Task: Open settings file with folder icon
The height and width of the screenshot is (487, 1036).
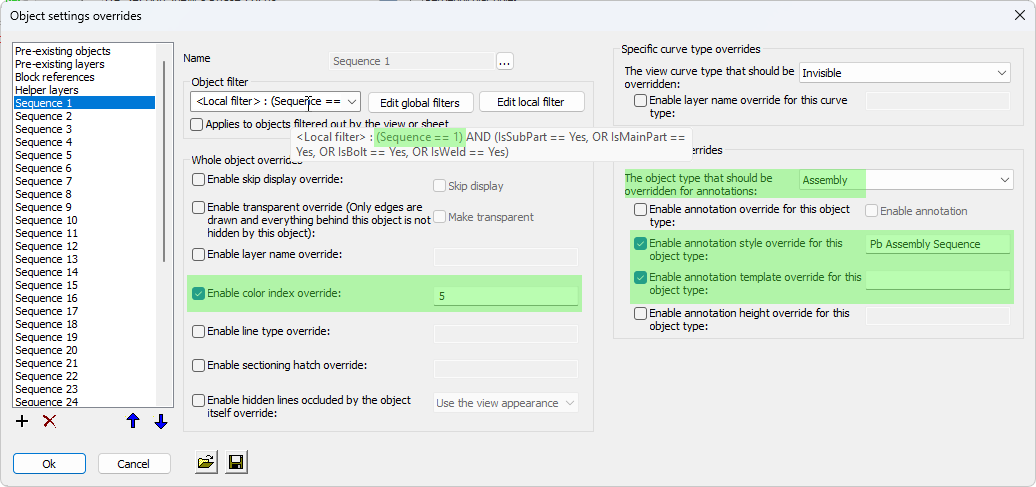Action: (x=206, y=462)
